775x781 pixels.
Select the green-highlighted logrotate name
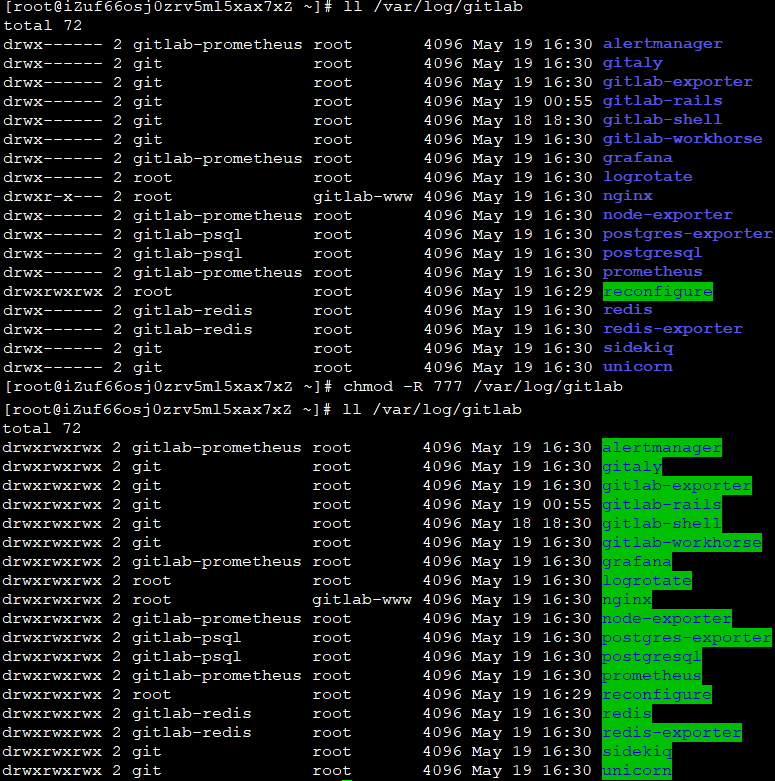pyautogui.click(x=646, y=581)
